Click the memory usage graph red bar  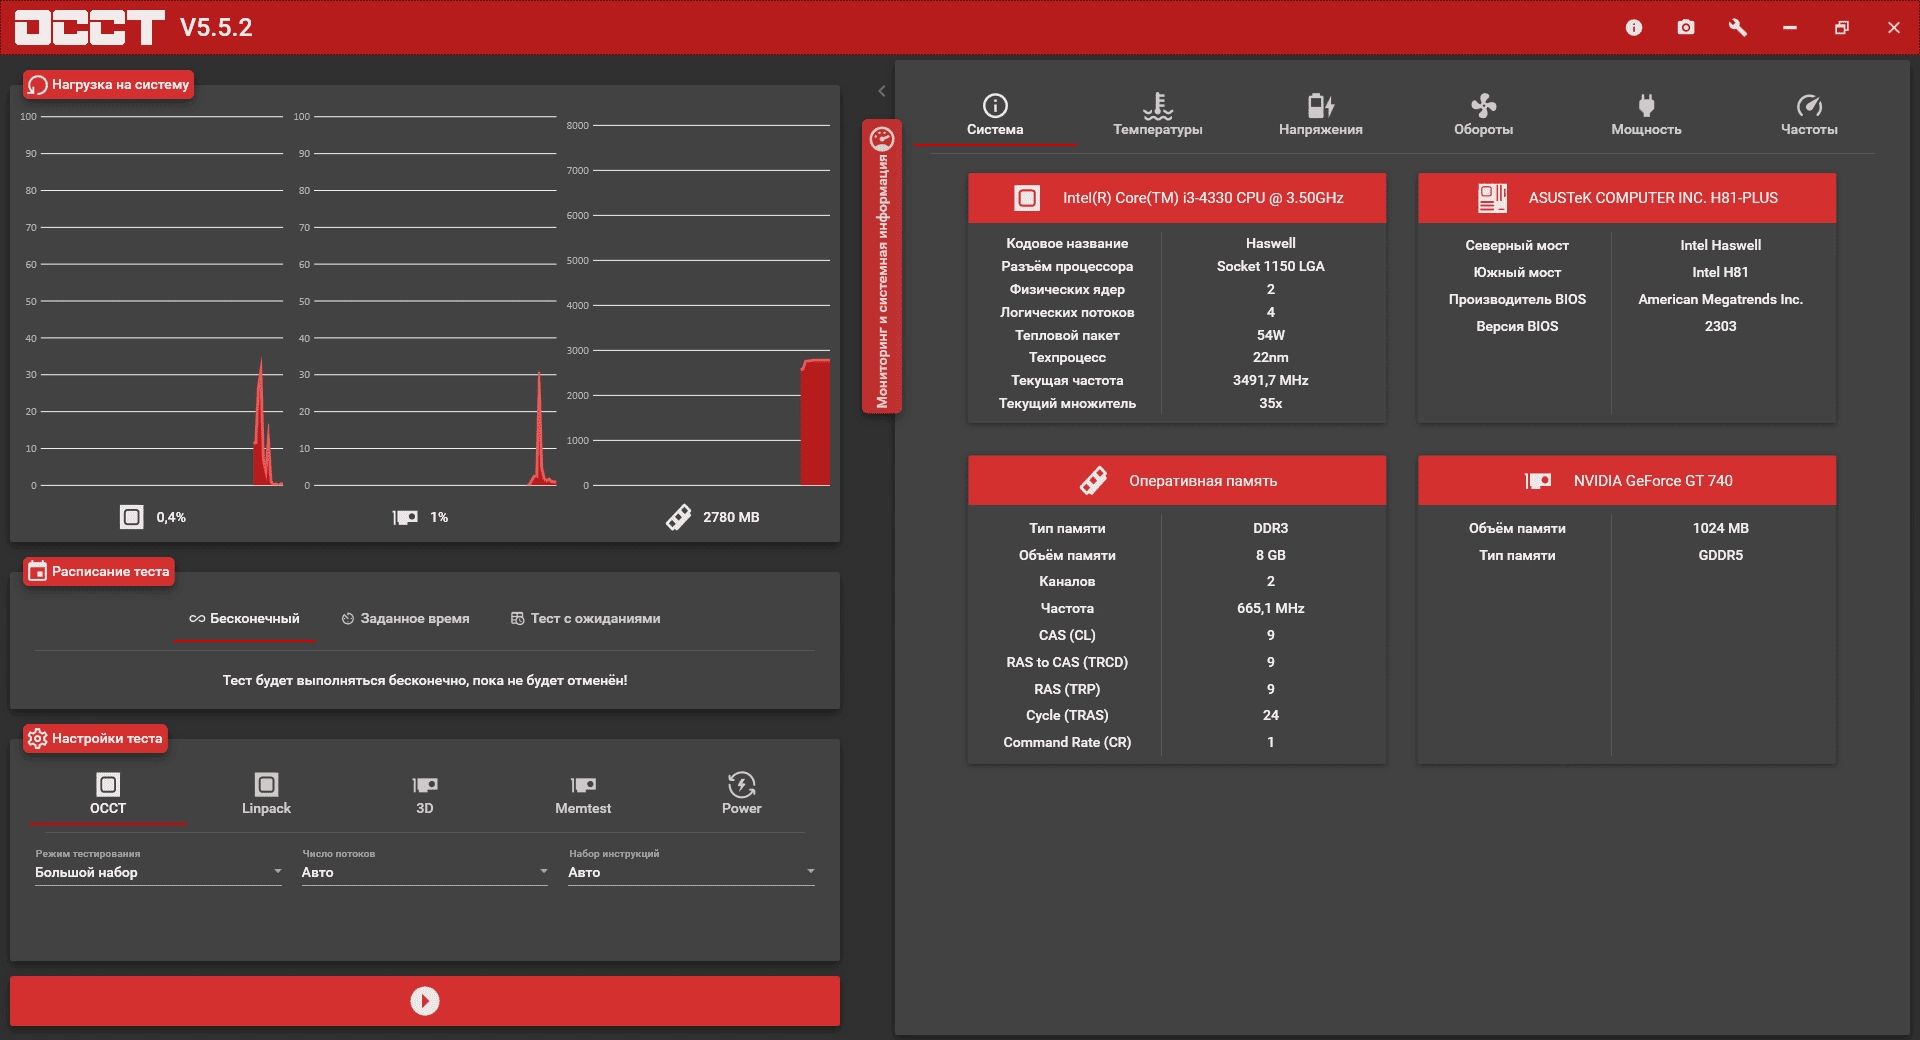click(815, 423)
